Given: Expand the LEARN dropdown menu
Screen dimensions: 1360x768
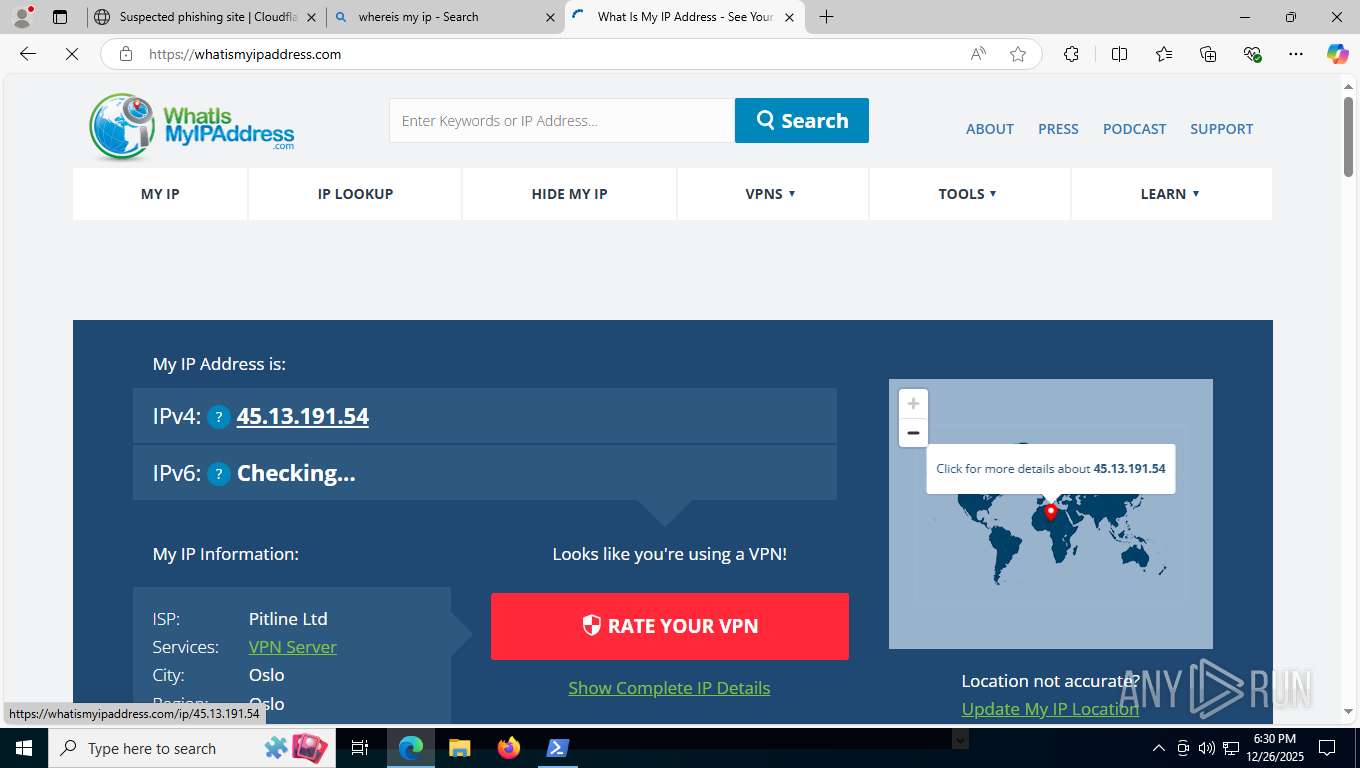Looking at the screenshot, I should 1171,194.
